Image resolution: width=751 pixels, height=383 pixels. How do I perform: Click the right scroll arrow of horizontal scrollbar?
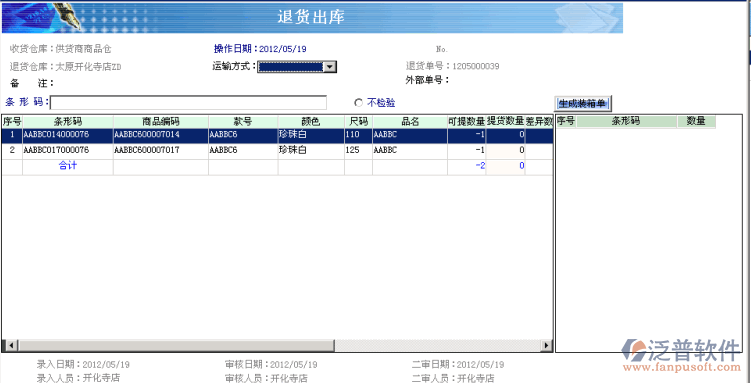pos(546,345)
